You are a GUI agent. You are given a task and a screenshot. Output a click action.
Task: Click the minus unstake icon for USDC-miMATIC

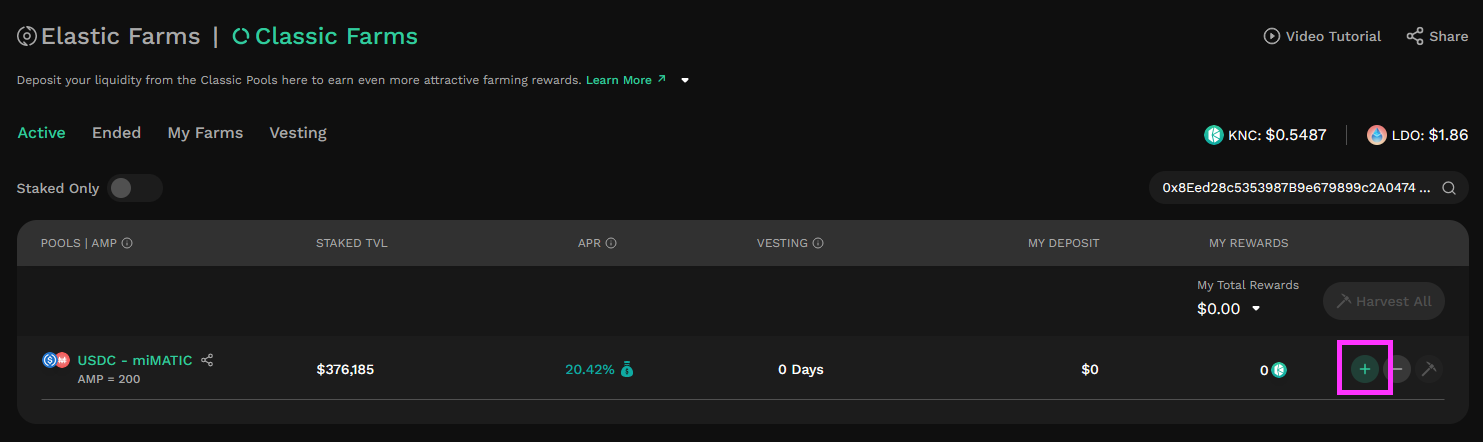(1398, 369)
